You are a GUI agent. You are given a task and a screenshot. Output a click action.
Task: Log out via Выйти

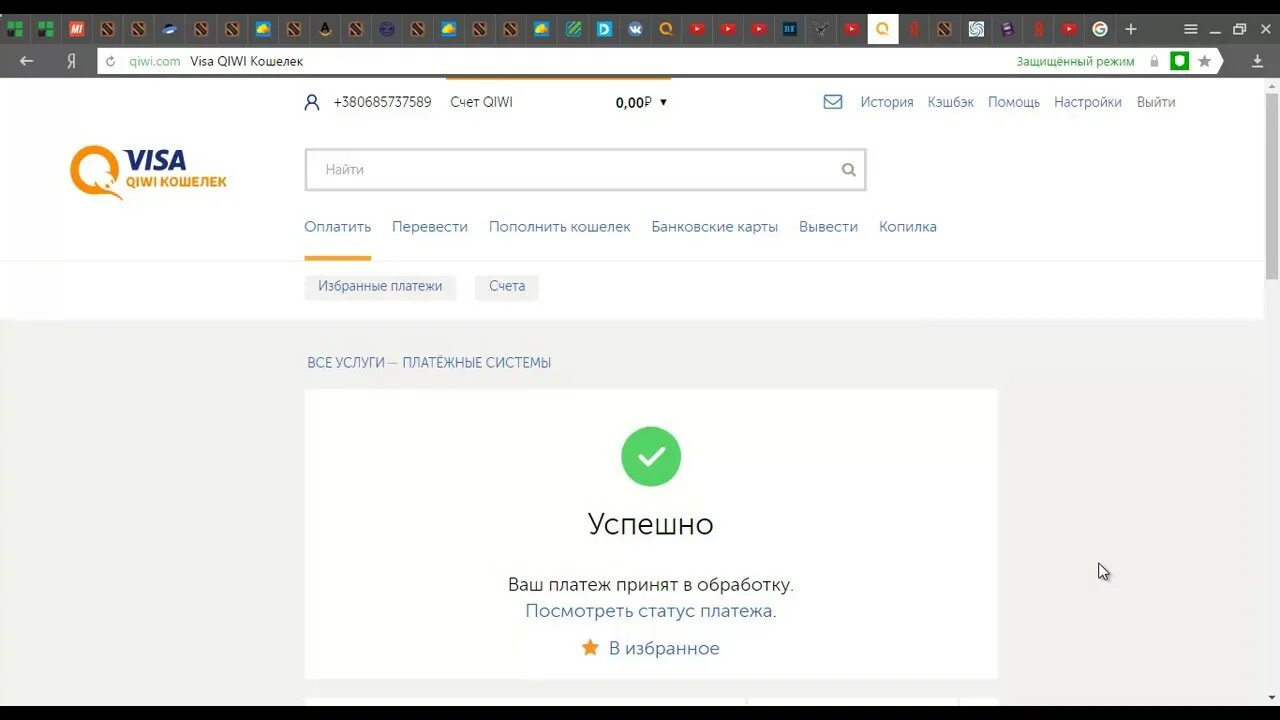coord(1156,102)
